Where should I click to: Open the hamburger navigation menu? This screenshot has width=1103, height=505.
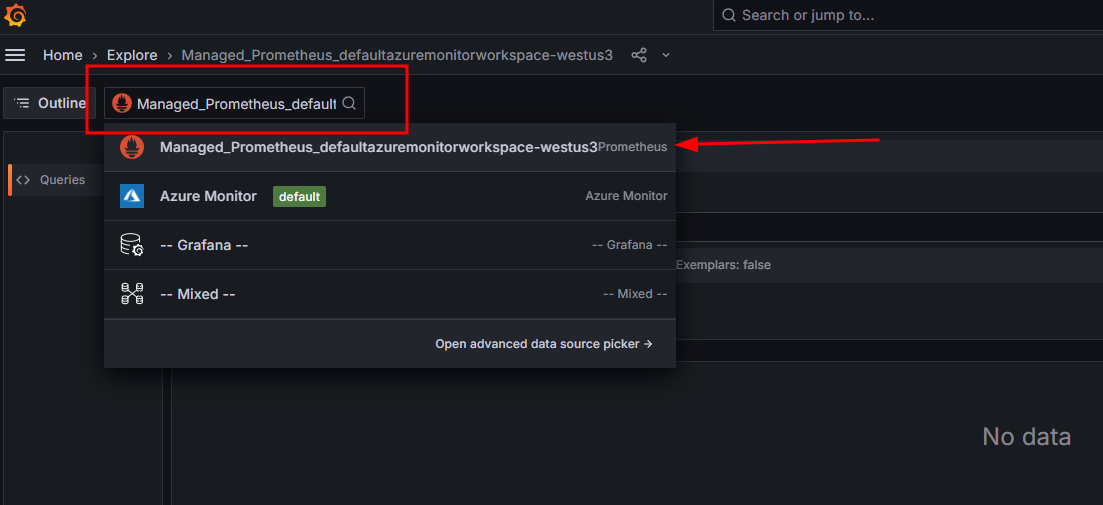pos(15,55)
